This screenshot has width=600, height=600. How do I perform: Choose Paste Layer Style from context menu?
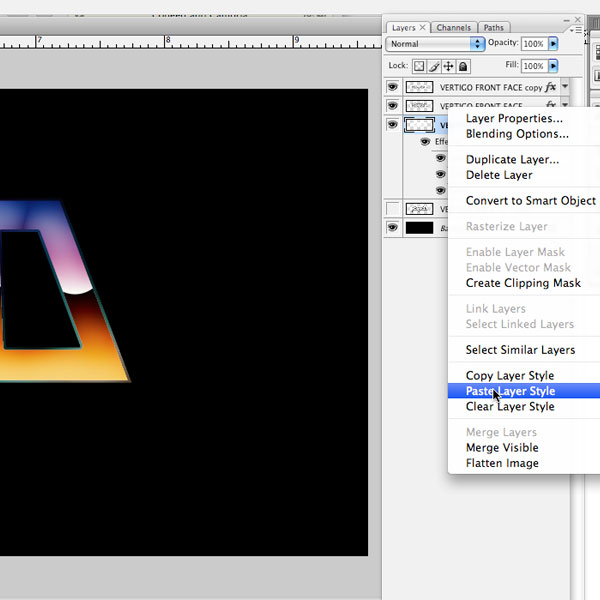(510, 391)
